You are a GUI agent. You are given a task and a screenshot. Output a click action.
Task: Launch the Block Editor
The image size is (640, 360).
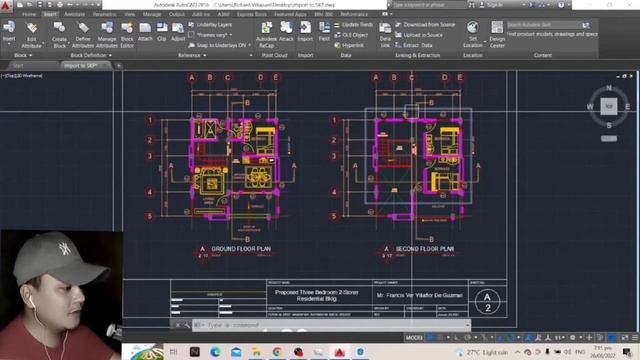(127, 35)
